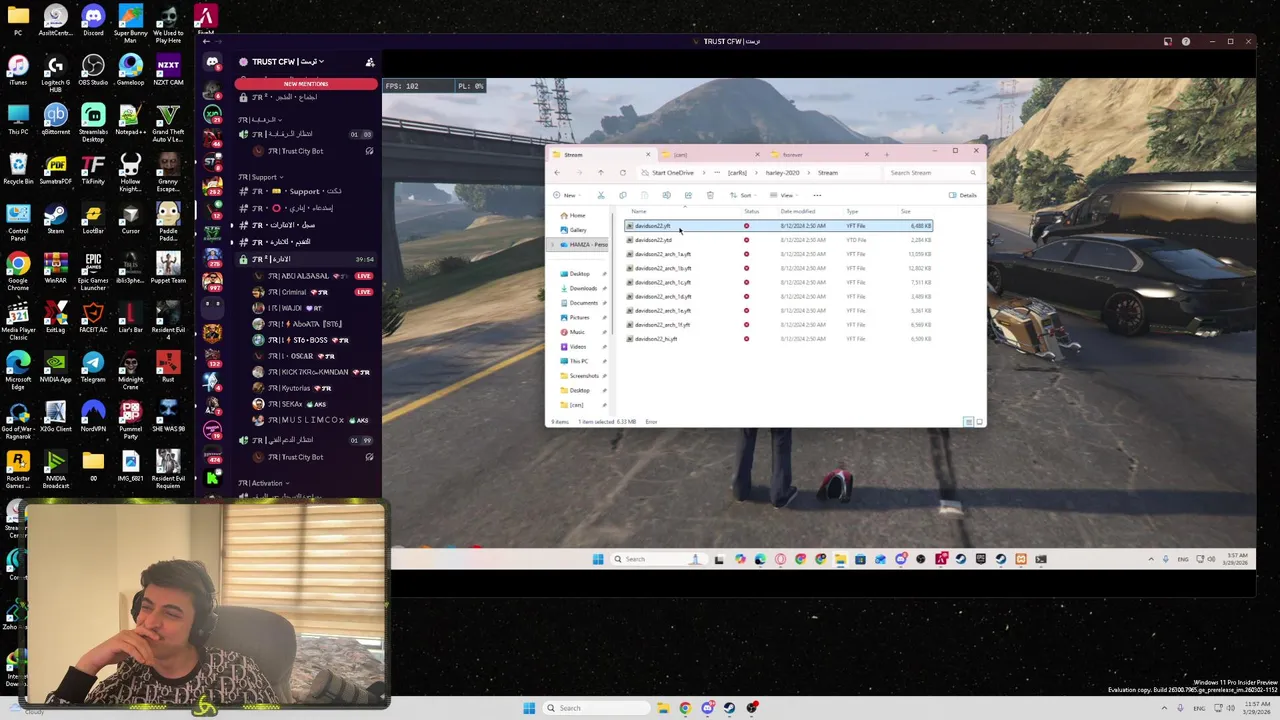Expand the Activation category in Discord

(x=264, y=483)
